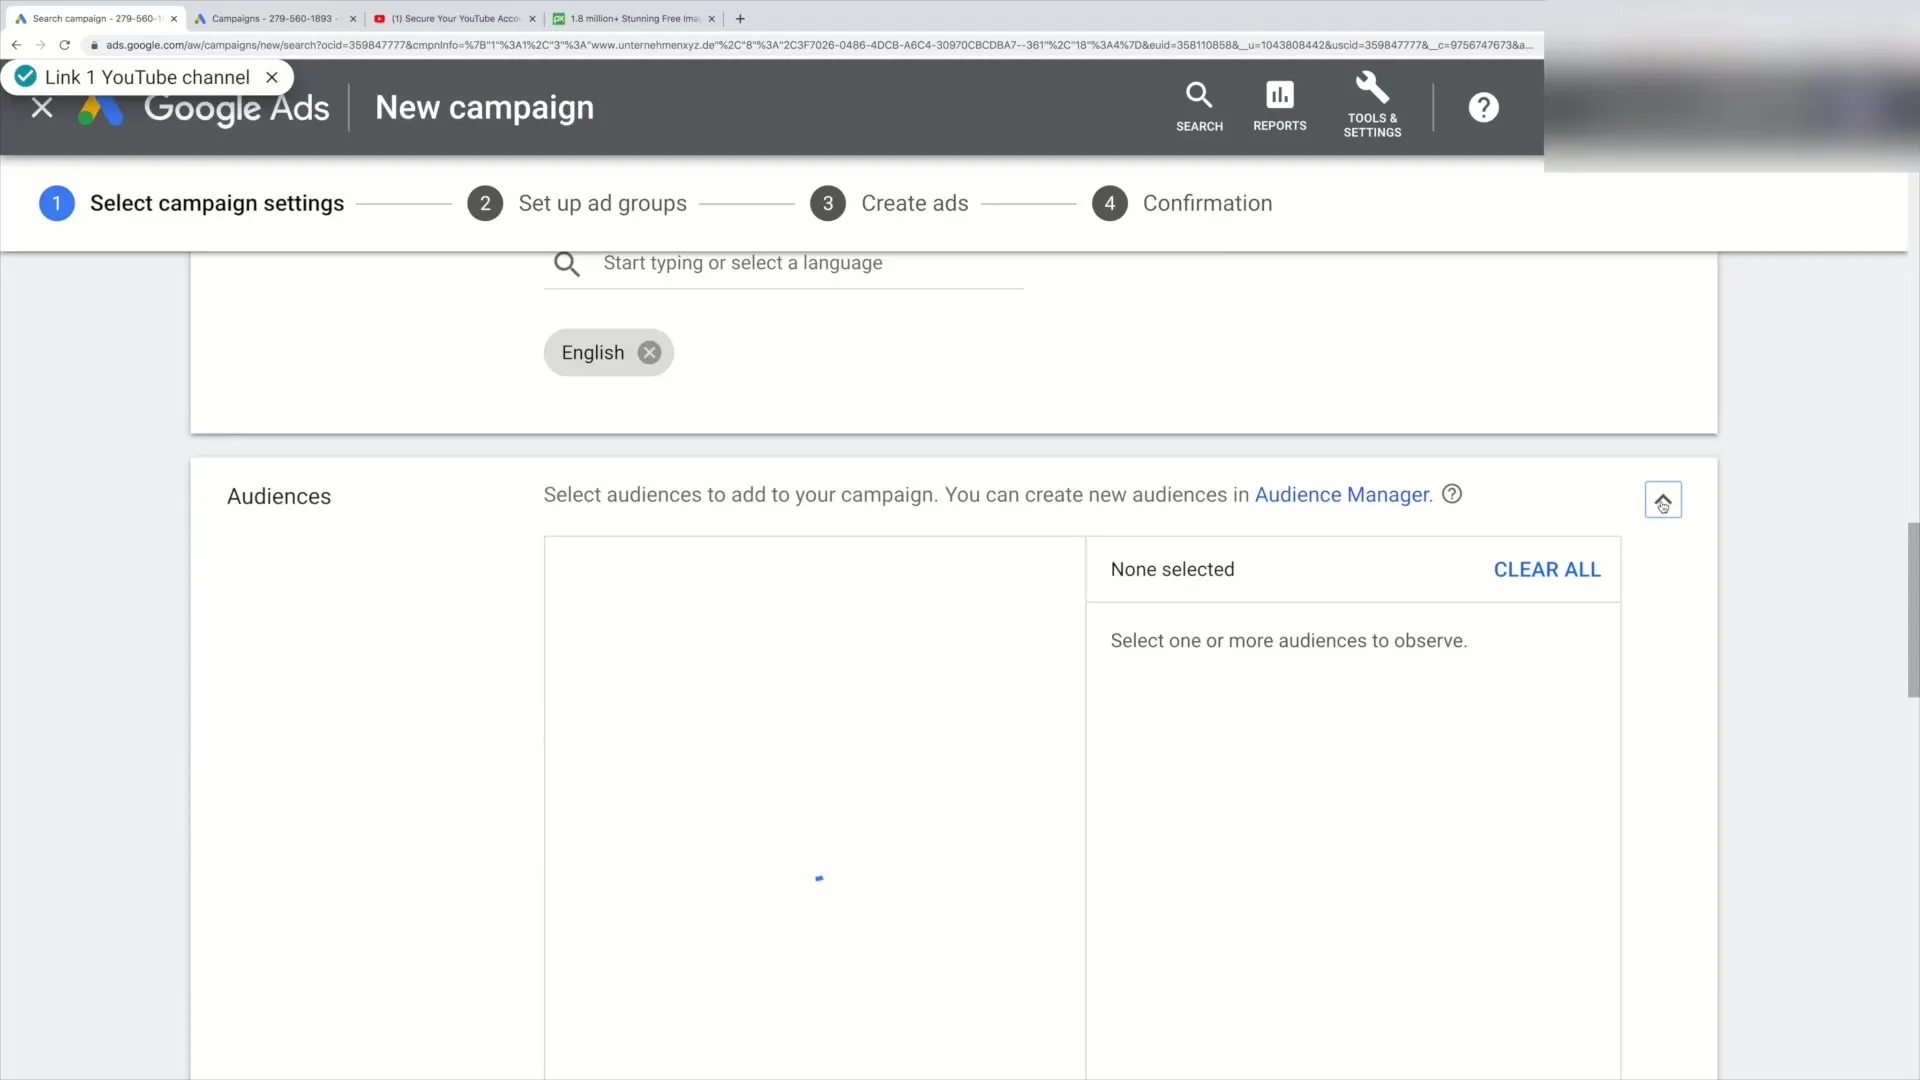The width and height of the screenshot is (1920, 1080).
Task: Click the None selected label
Action: click(x=1172, y=570)
